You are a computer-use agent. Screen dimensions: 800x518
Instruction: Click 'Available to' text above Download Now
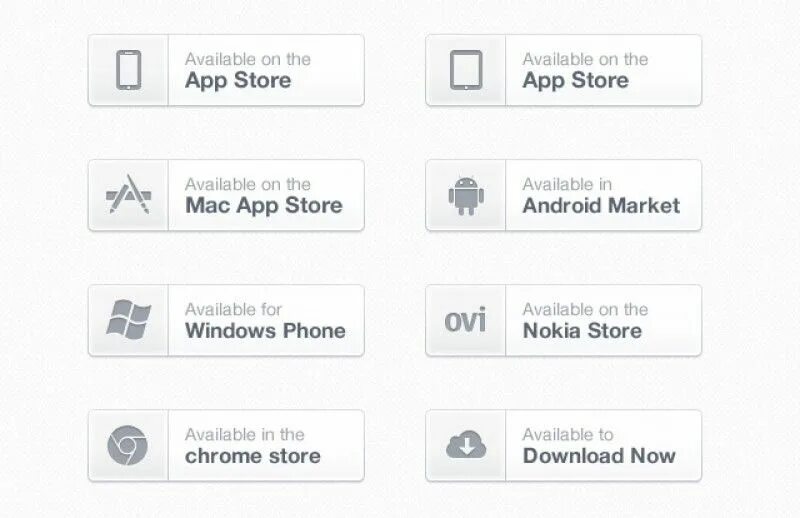point(568,434)
